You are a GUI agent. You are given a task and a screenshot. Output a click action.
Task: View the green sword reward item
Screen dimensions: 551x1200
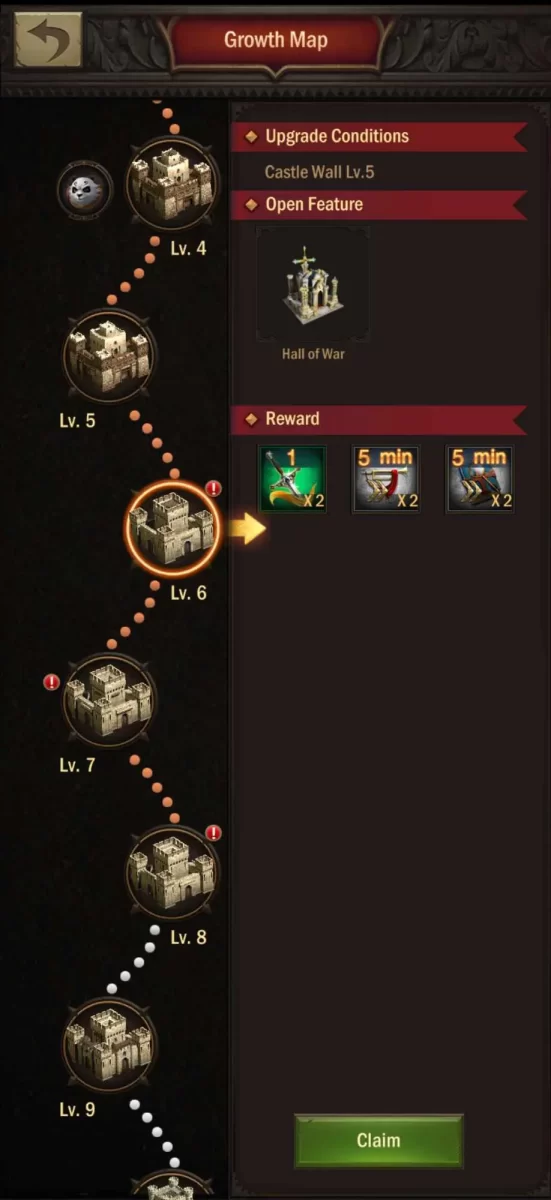293,479
